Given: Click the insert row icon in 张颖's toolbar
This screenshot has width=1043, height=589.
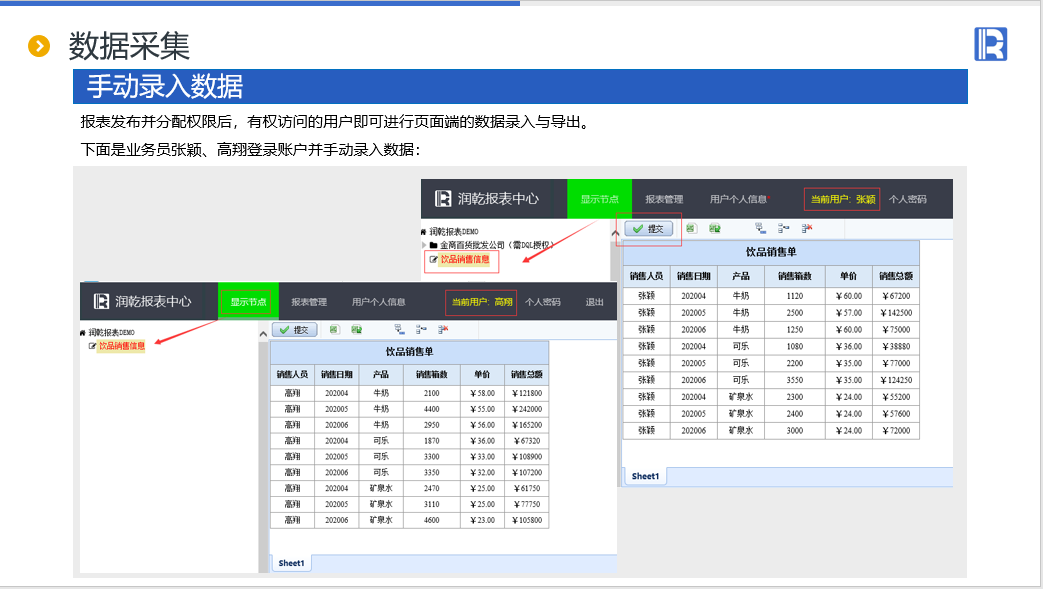Looking at the screenshot, I should [x=785, y=228].
